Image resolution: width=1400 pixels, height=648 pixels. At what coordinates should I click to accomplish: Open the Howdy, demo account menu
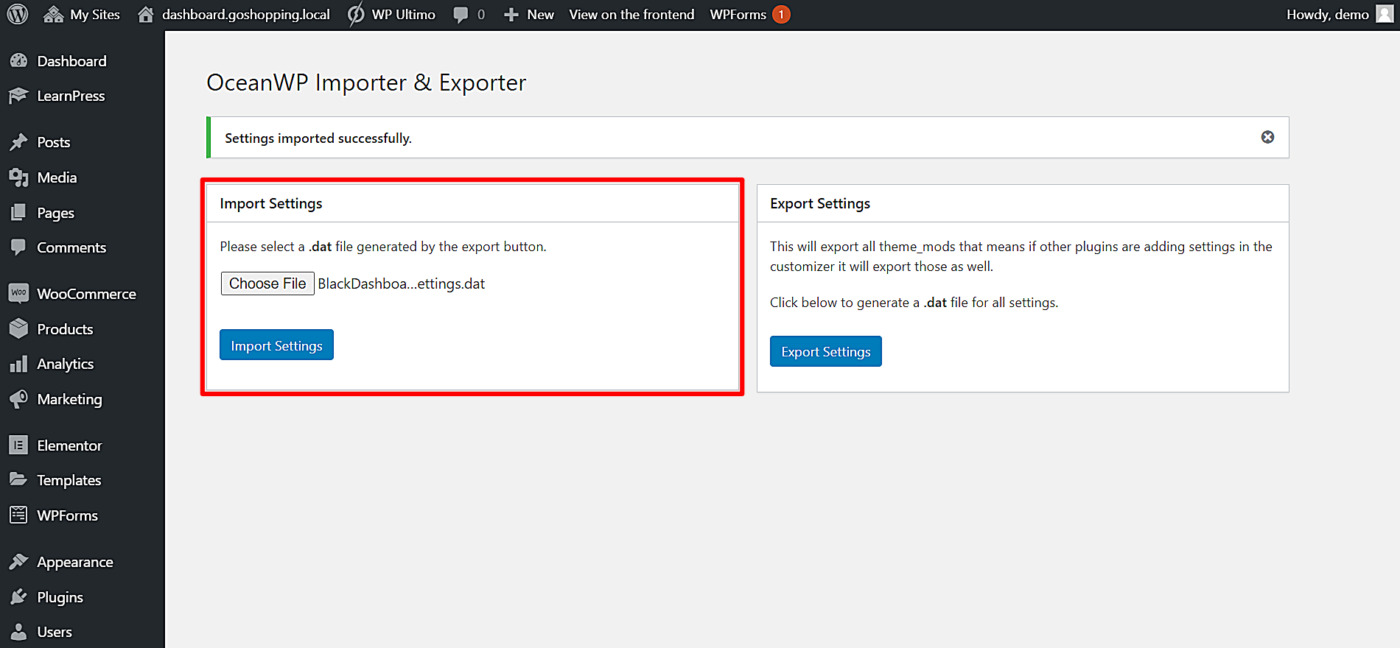(x=1340, y=15)
